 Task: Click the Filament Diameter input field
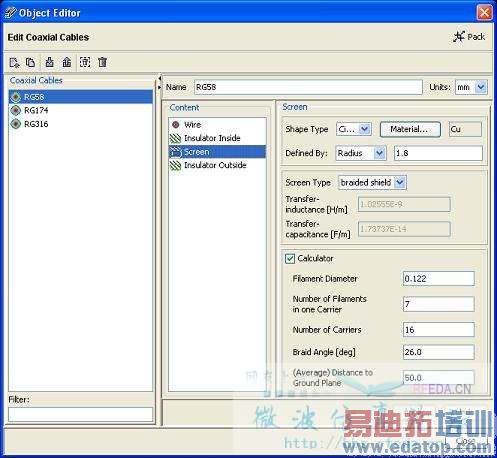[x=438, y=279]
